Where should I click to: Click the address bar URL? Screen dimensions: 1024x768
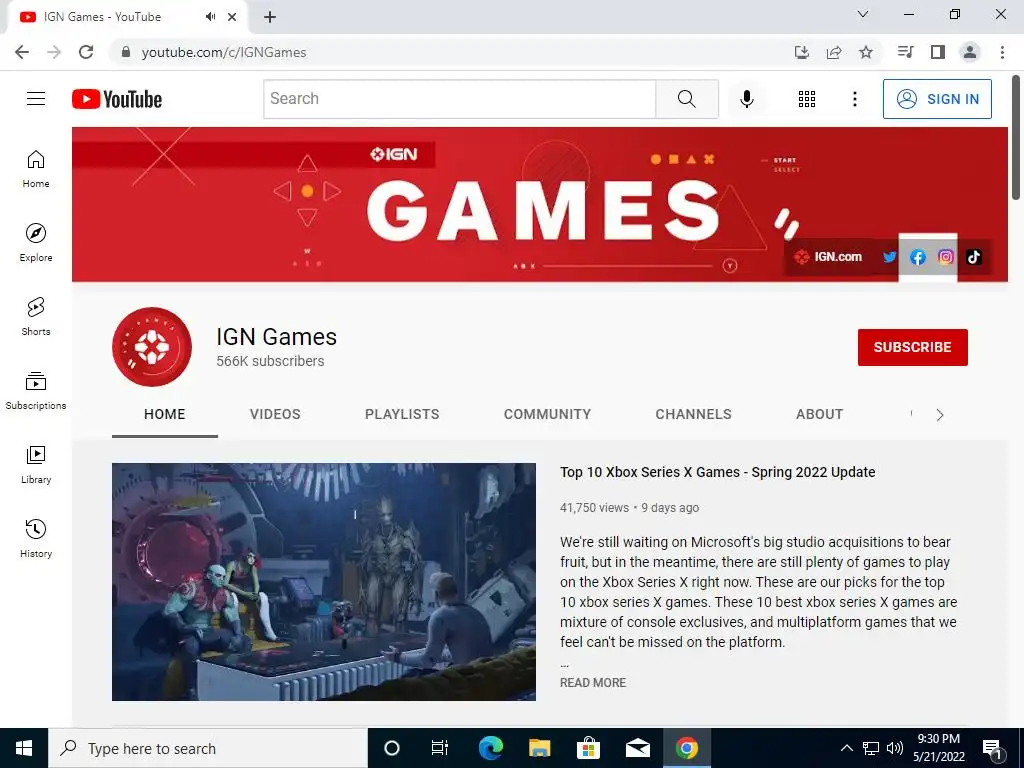coord(224,52)
